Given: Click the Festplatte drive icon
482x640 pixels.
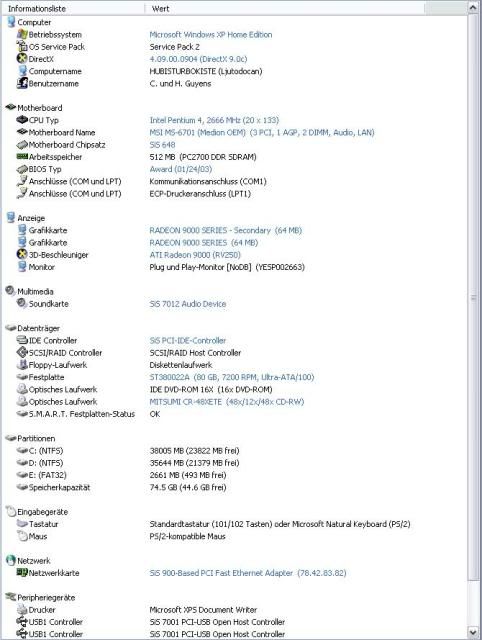Looking at the screenshot, I should coord(22,377).
